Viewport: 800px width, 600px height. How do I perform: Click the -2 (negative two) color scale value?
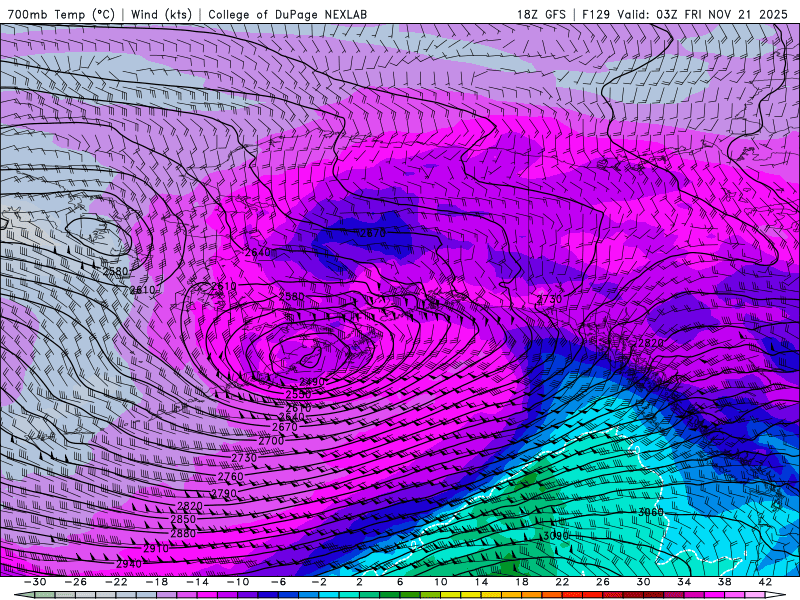tap(318, 582)
